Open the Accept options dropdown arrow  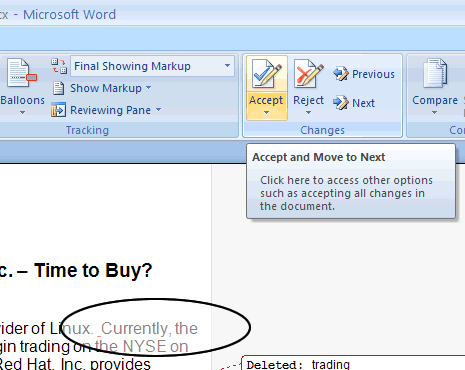pyautogui.click(x=266, y=113)
